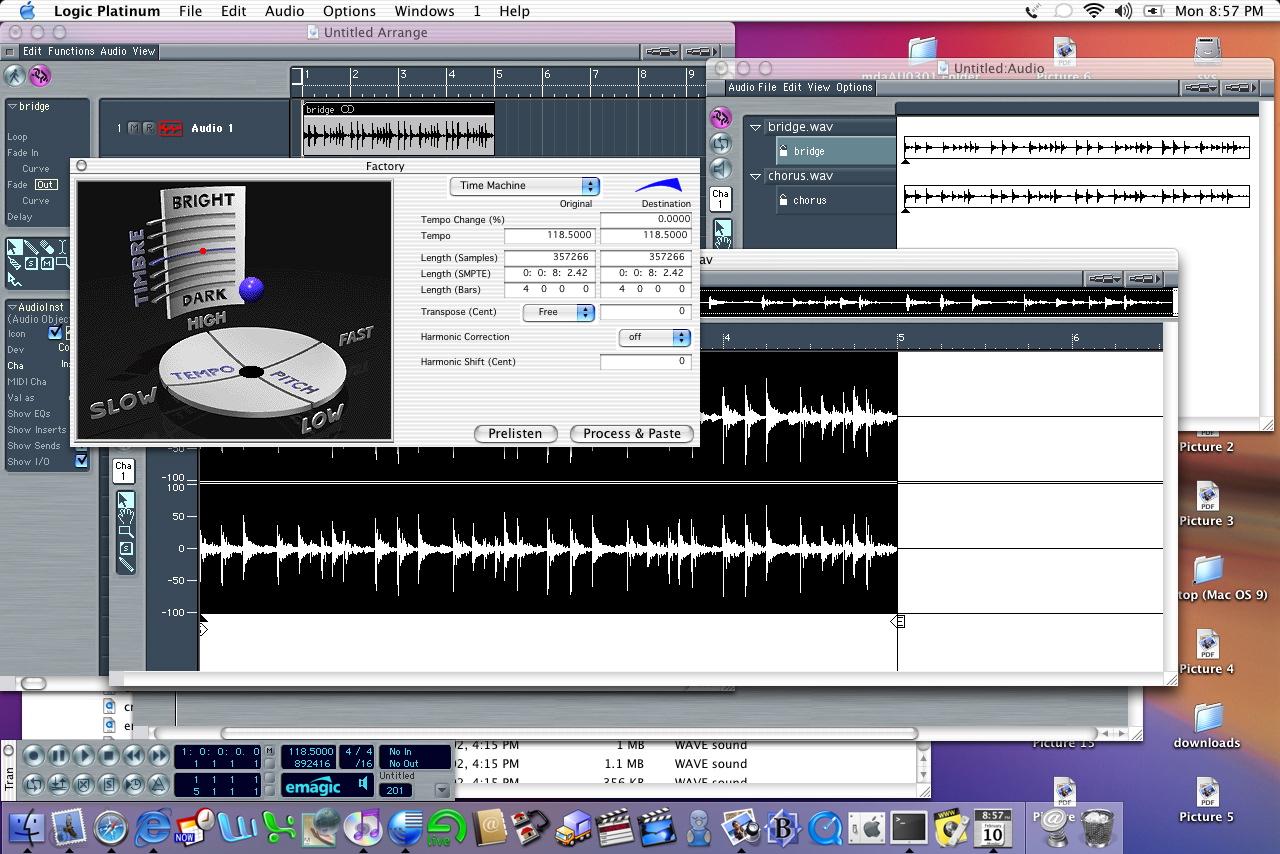
Task: Click the speaker icon in the Audio window
Action: 720,169
